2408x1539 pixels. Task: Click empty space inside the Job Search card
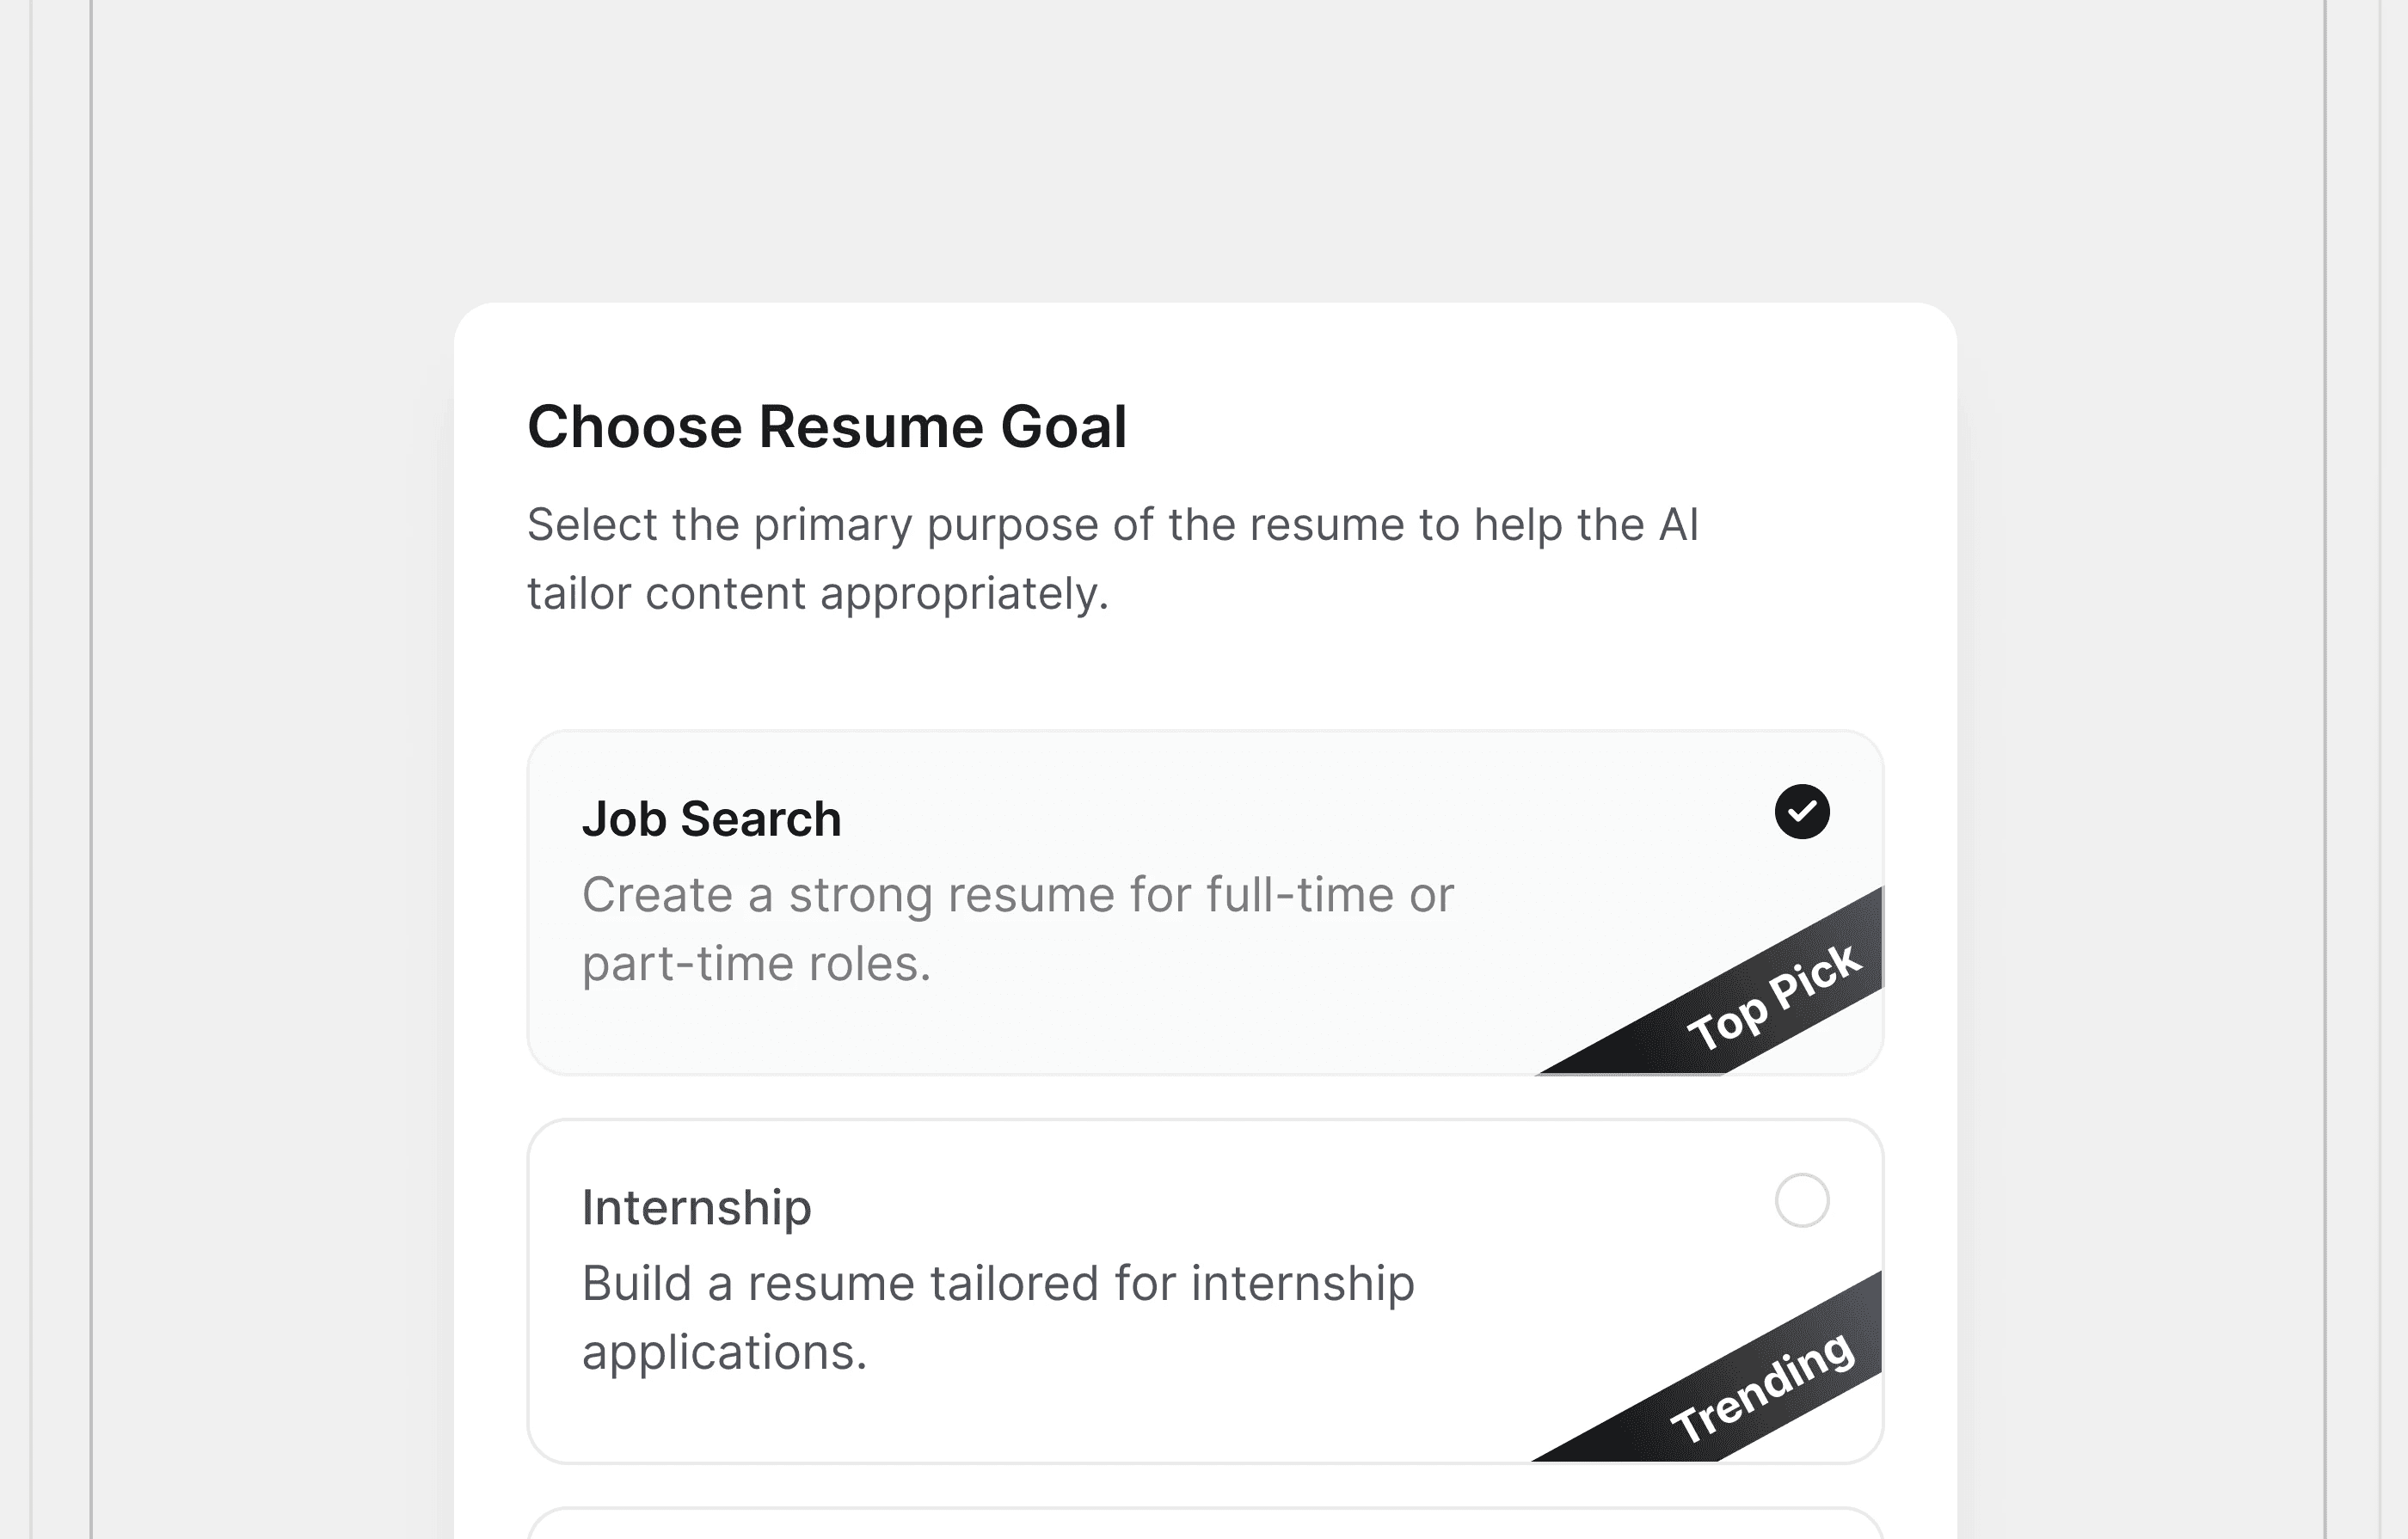tap(1200, 1030)
